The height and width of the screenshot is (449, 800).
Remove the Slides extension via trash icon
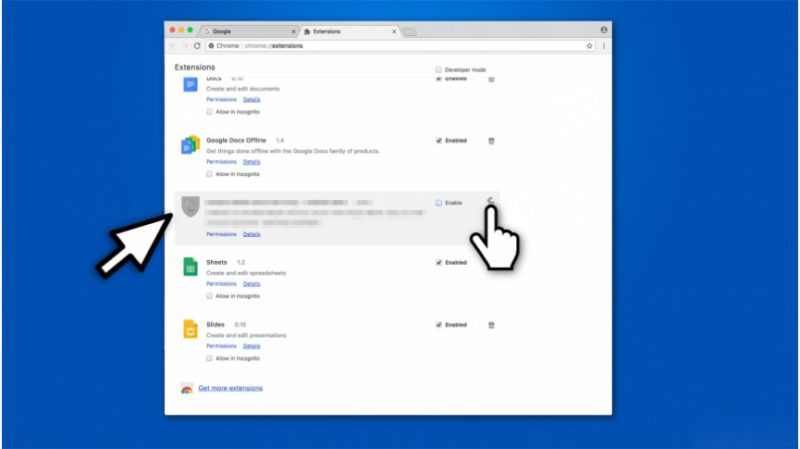[x=490, y=325]
